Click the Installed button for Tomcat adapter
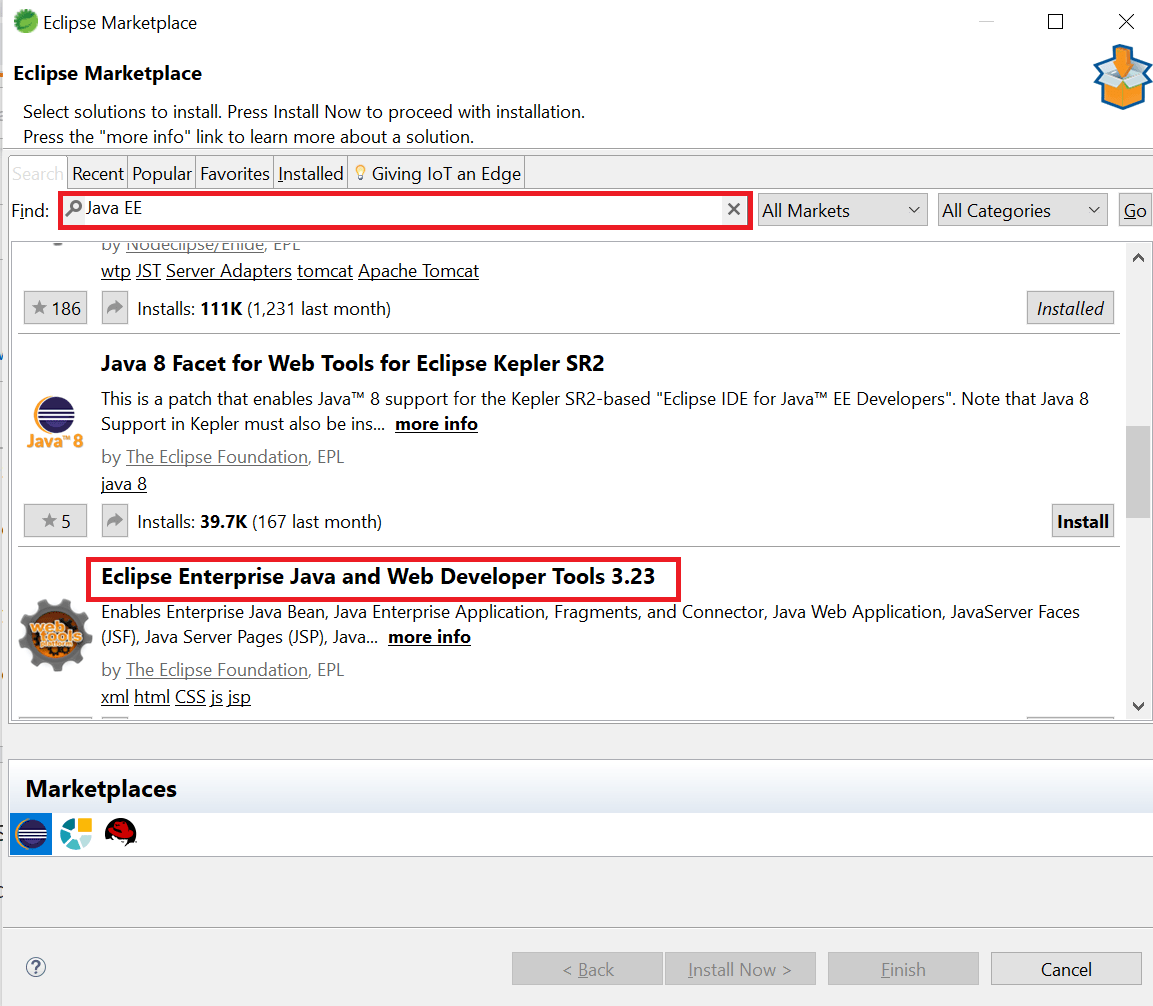The width and height of the screenshot is (1153, 1006). 1070,308
